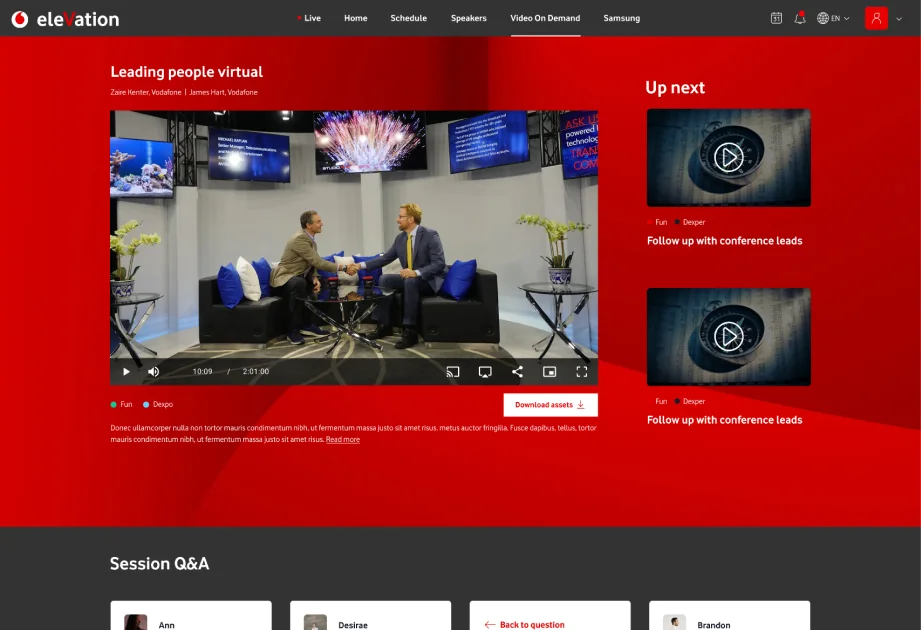
Task: Open Brandon's Q&A card
Action: coord(730,615)
